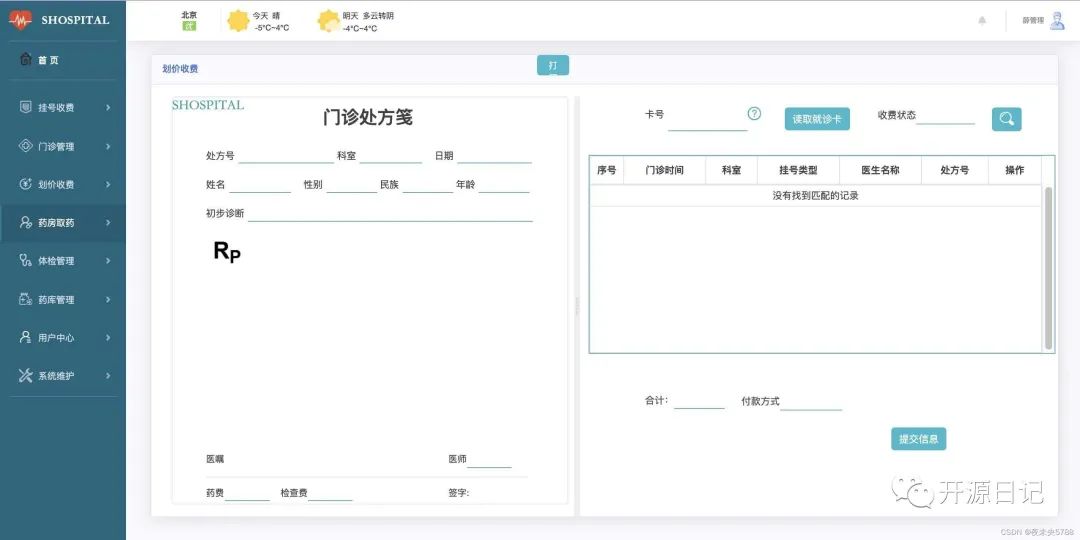Screen dimensions: 1080x540
Task: Click the 门诊时间 column header
Action: [664, 170]
